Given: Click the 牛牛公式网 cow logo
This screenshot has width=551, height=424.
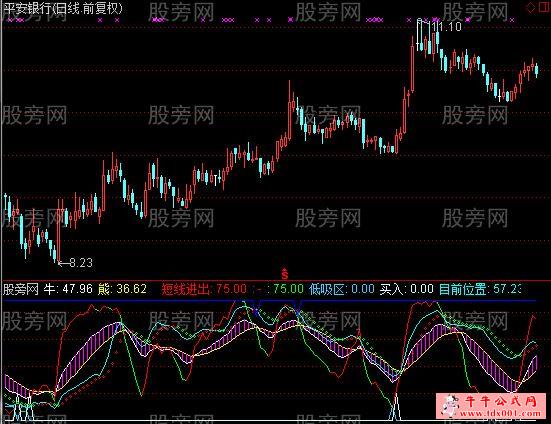Looking at the screenshot, I should pos(449,405).
